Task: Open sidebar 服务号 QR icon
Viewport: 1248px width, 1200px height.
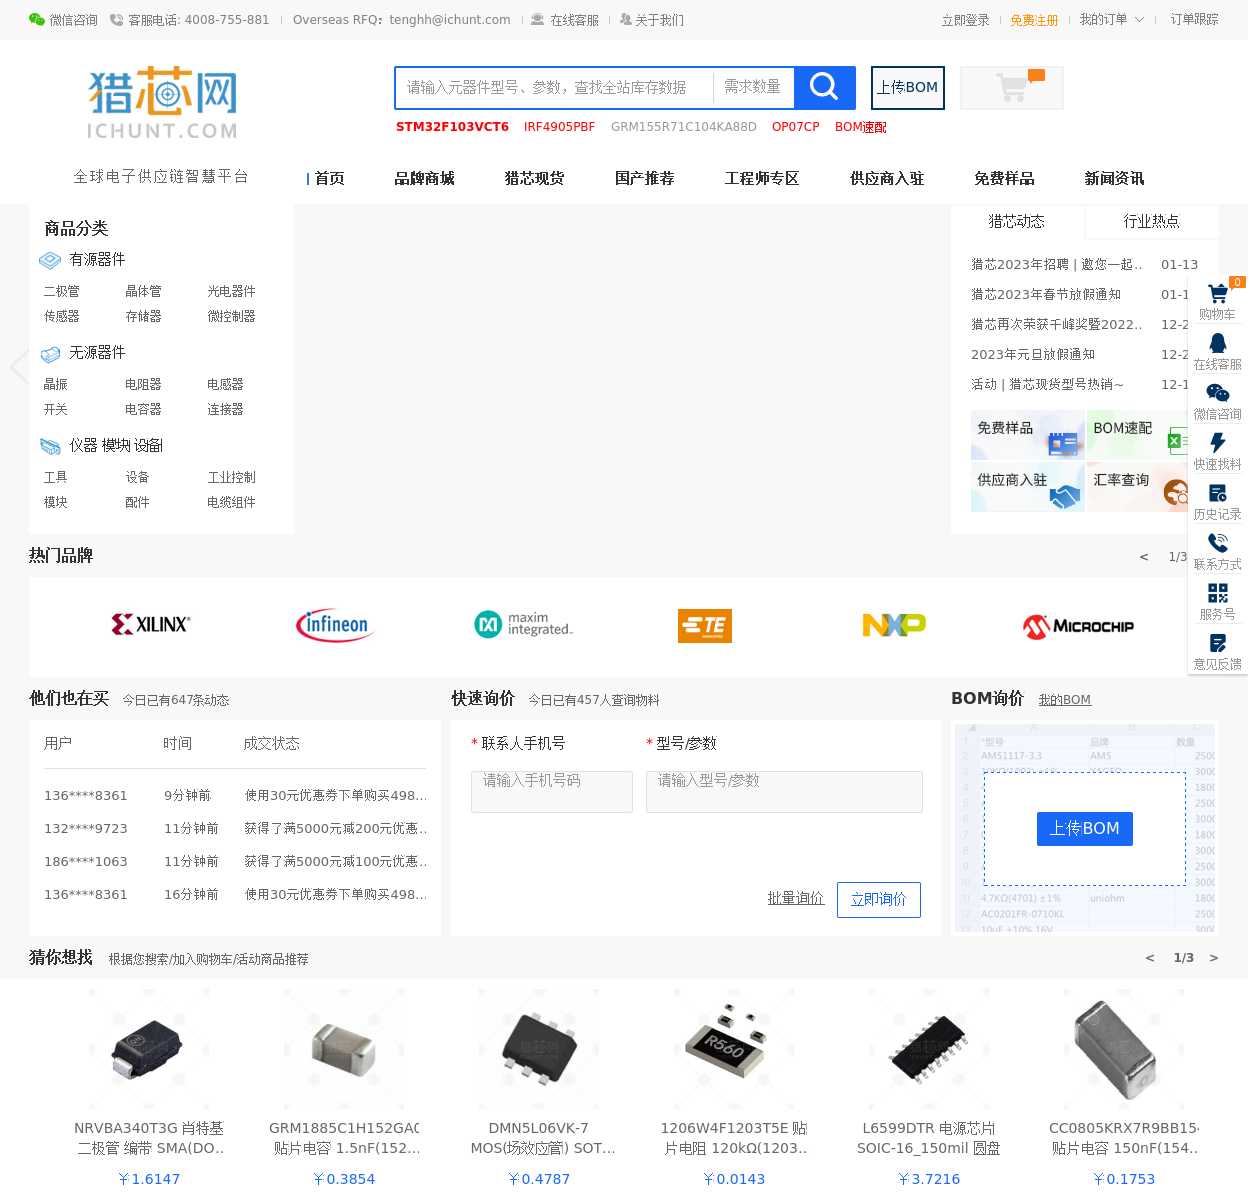Action: (x=1217, y=593)
